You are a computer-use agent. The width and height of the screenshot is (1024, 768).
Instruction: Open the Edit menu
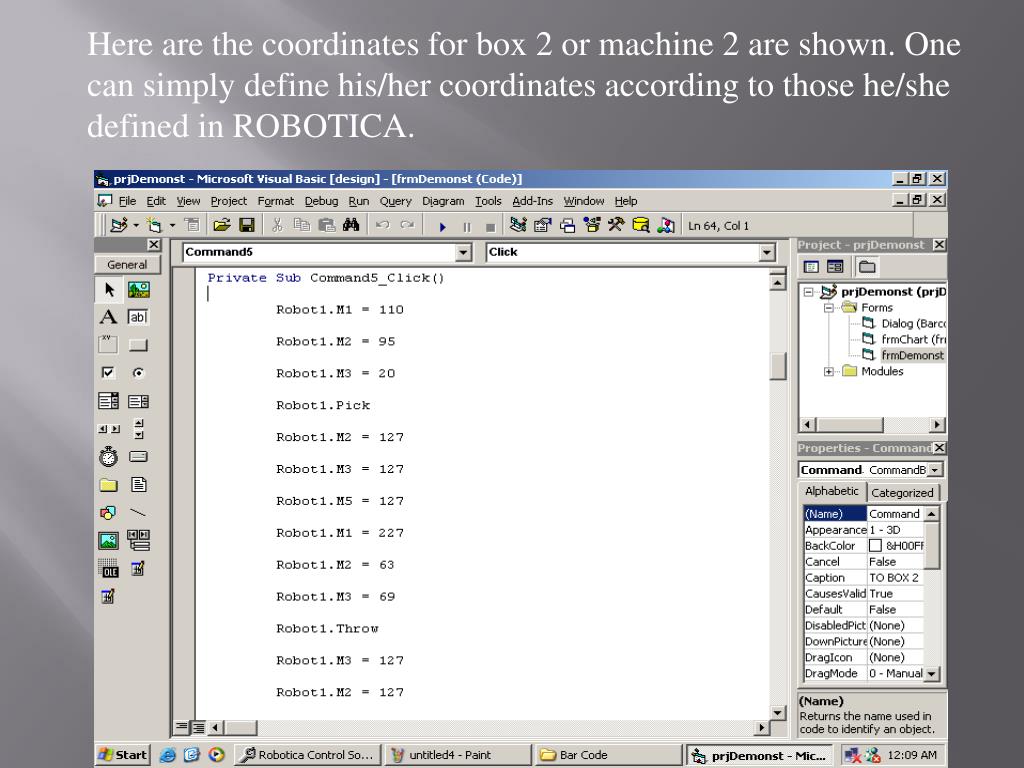pos(155,201)
